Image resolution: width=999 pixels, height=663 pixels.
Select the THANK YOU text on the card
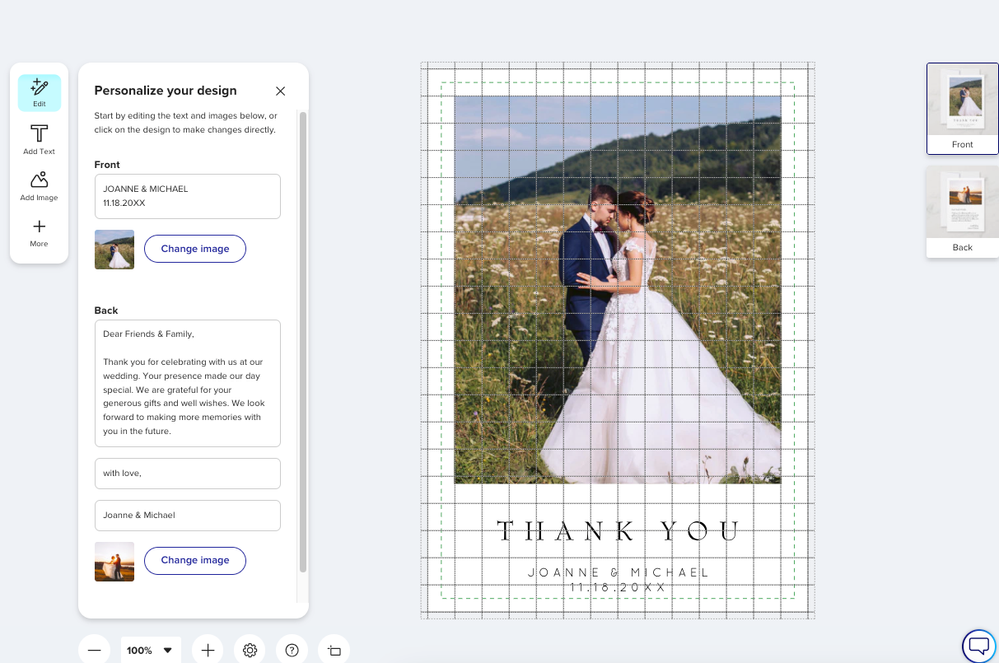tap(618, 531)
